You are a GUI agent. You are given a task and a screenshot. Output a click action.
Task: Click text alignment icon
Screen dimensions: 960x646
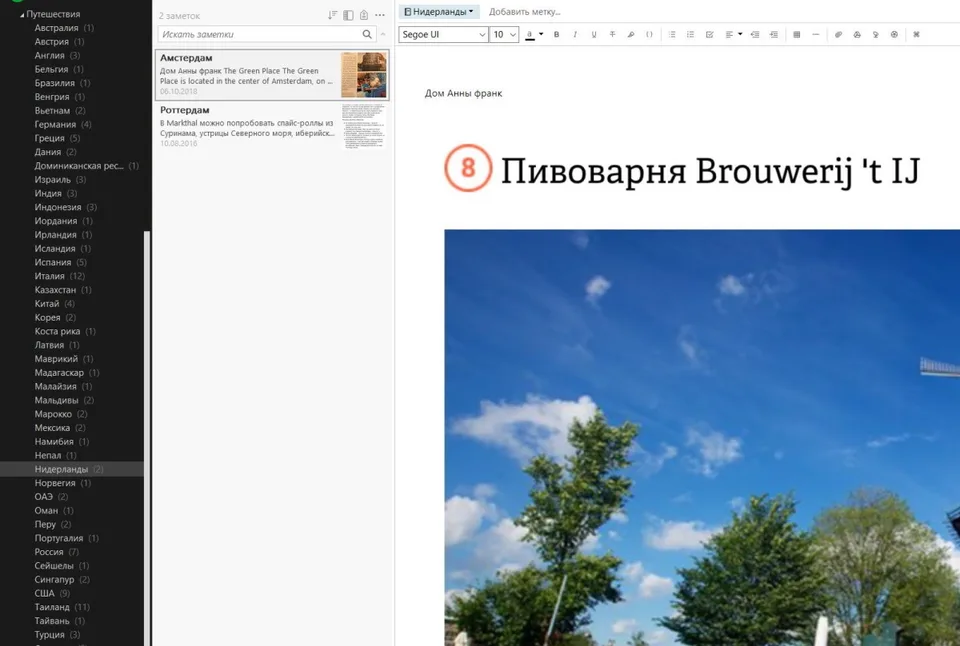pos(729,34)
